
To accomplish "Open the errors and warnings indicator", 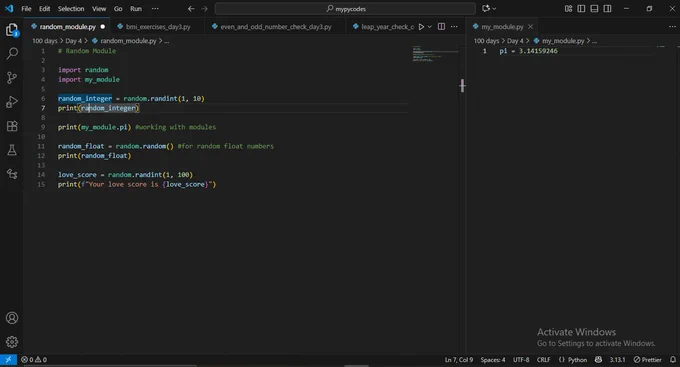I will point(34,360).
